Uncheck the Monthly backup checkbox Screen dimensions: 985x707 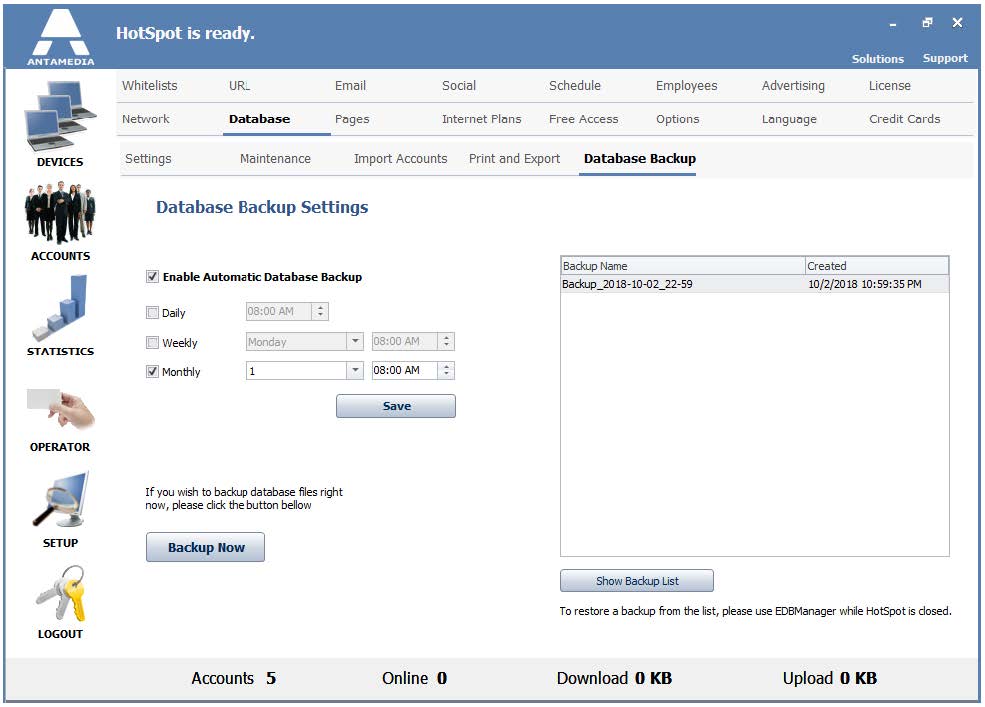click(152, 371)
